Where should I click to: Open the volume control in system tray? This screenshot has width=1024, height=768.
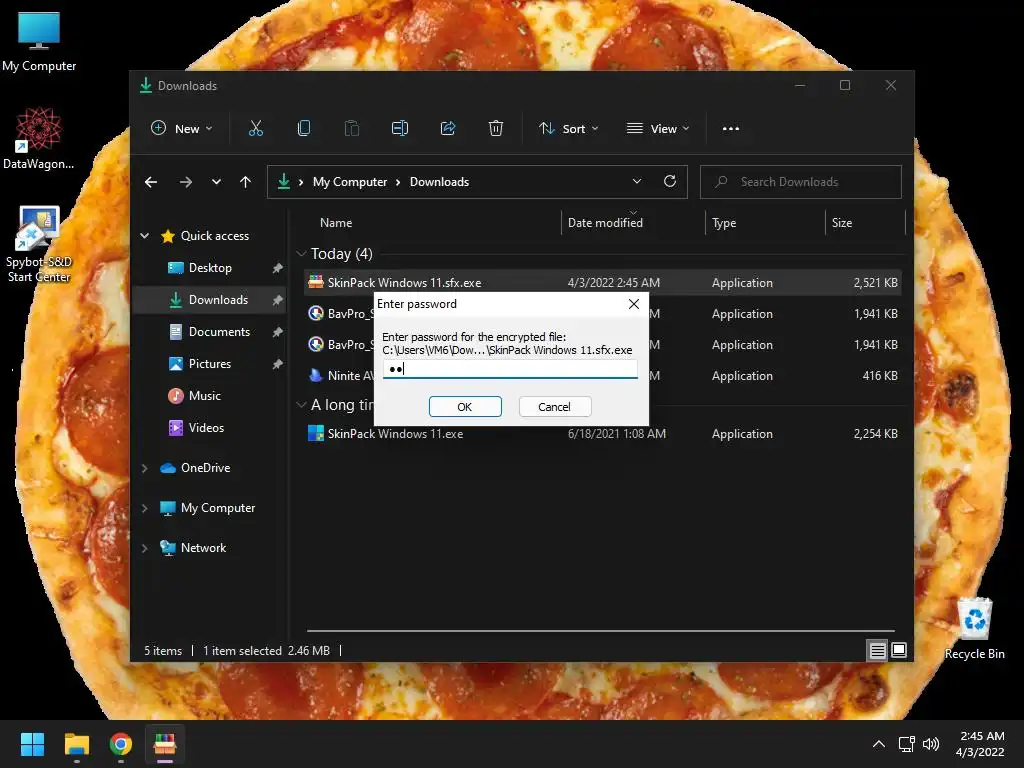pos(931,744)
